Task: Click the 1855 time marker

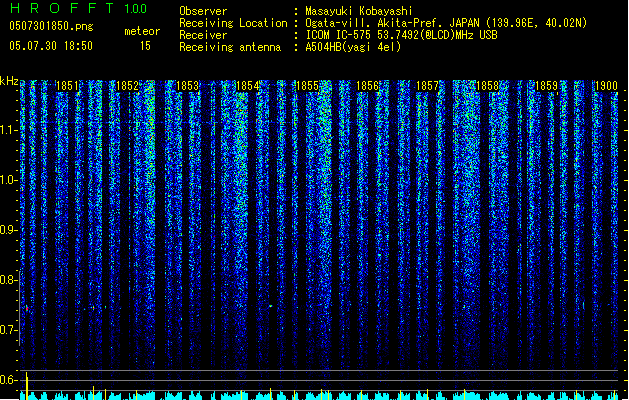Action: pyautogui.click(x=307, y=86)
